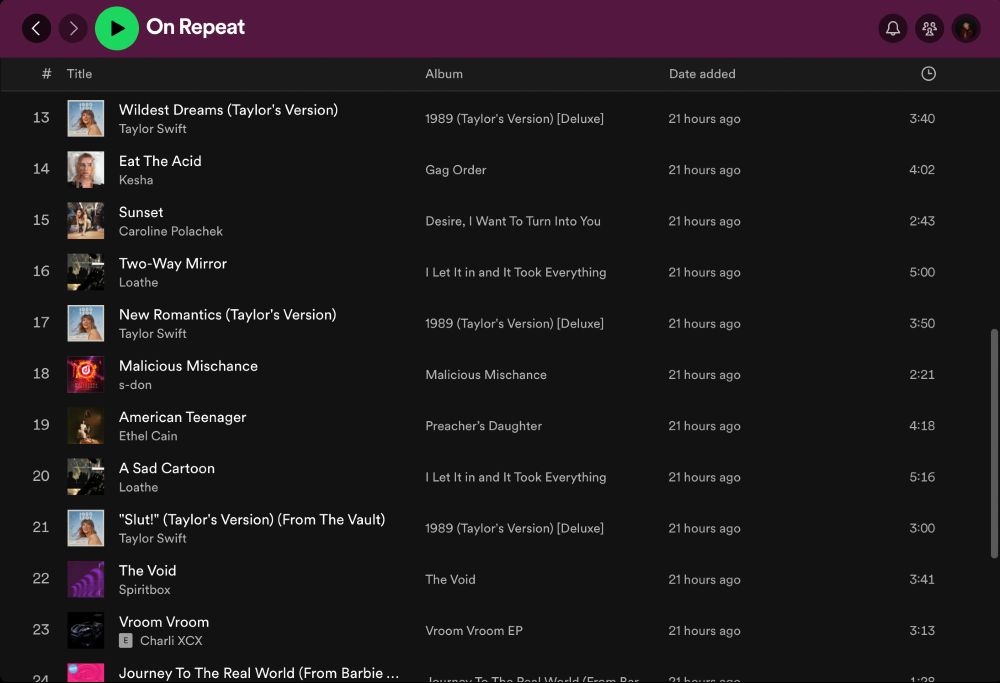Go back with the left arrow button
Screen dimensions: 1000x683
click(x=36, y=28)
